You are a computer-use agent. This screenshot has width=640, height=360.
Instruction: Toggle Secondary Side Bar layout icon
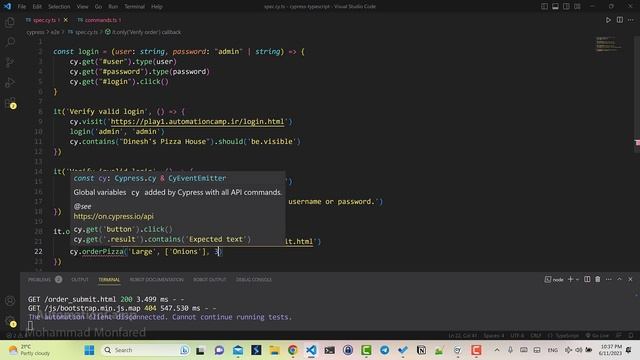click(566, 7)
